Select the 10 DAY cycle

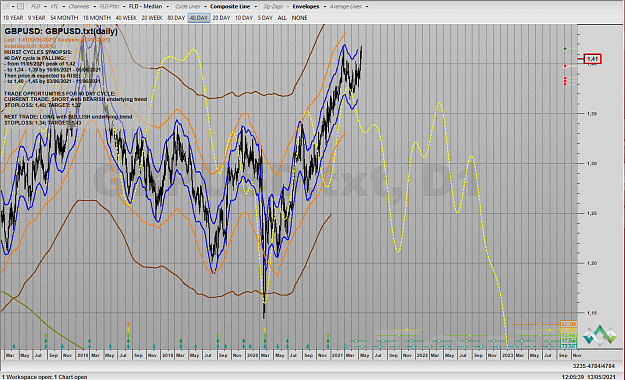click(x=244, y=18)
